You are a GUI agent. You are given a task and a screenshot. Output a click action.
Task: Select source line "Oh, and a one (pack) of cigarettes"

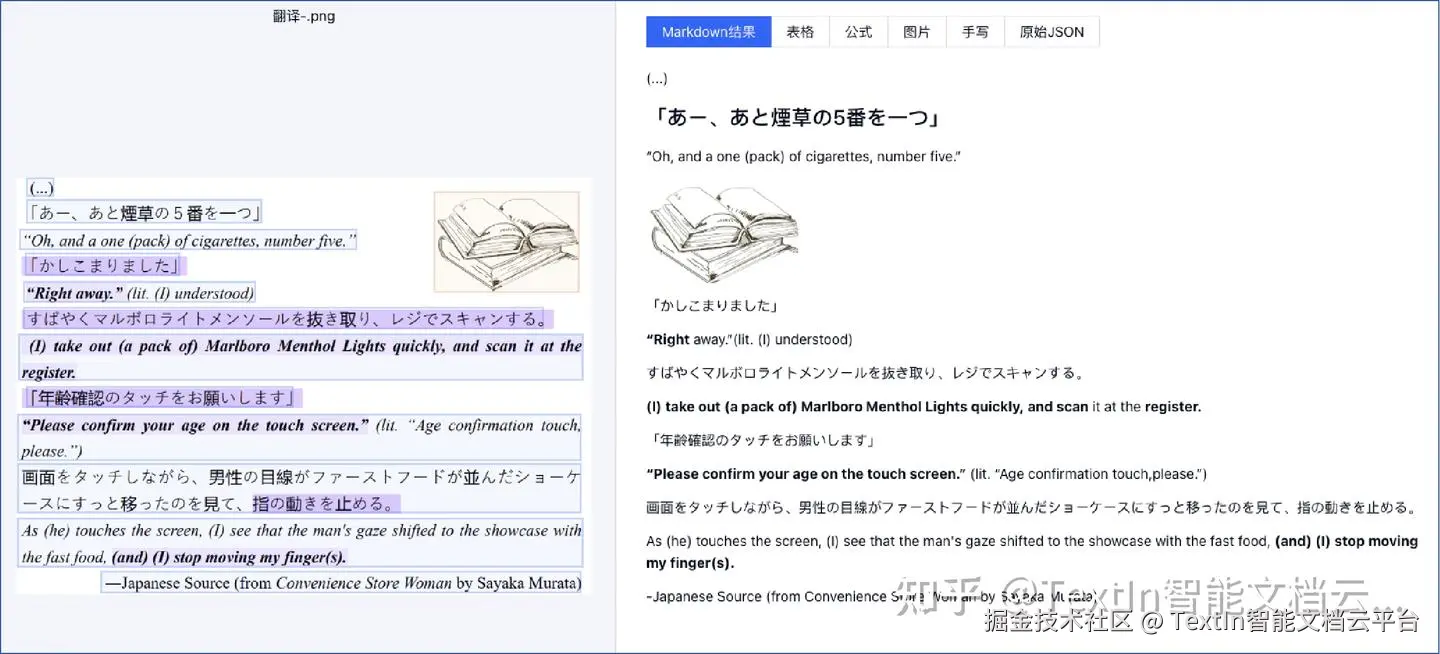[188, 241]
